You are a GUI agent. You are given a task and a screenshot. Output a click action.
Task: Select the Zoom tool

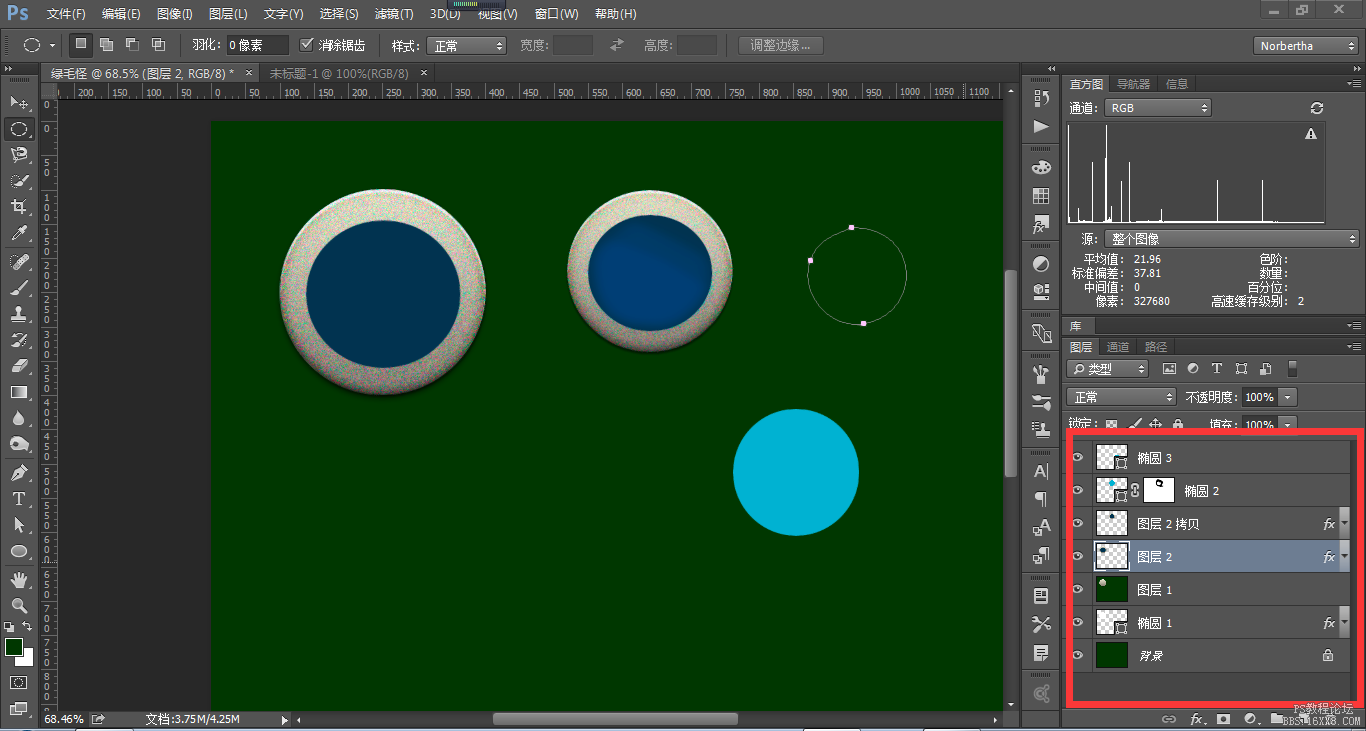tap(19, 606)
